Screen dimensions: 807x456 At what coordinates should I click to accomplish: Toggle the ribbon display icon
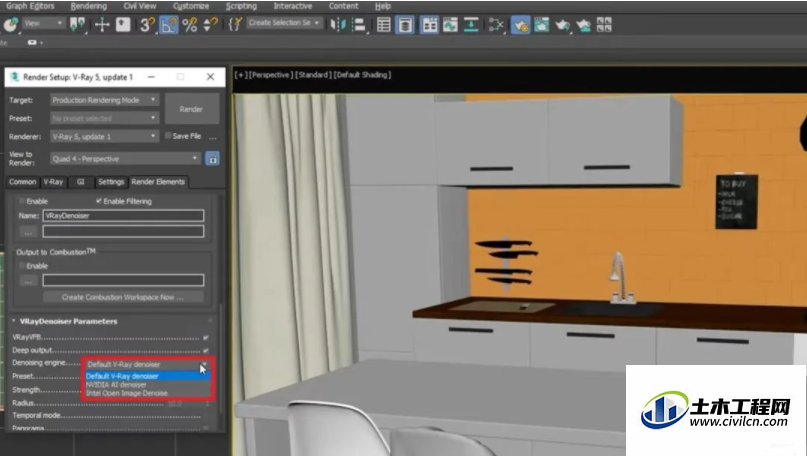[429, 24]
